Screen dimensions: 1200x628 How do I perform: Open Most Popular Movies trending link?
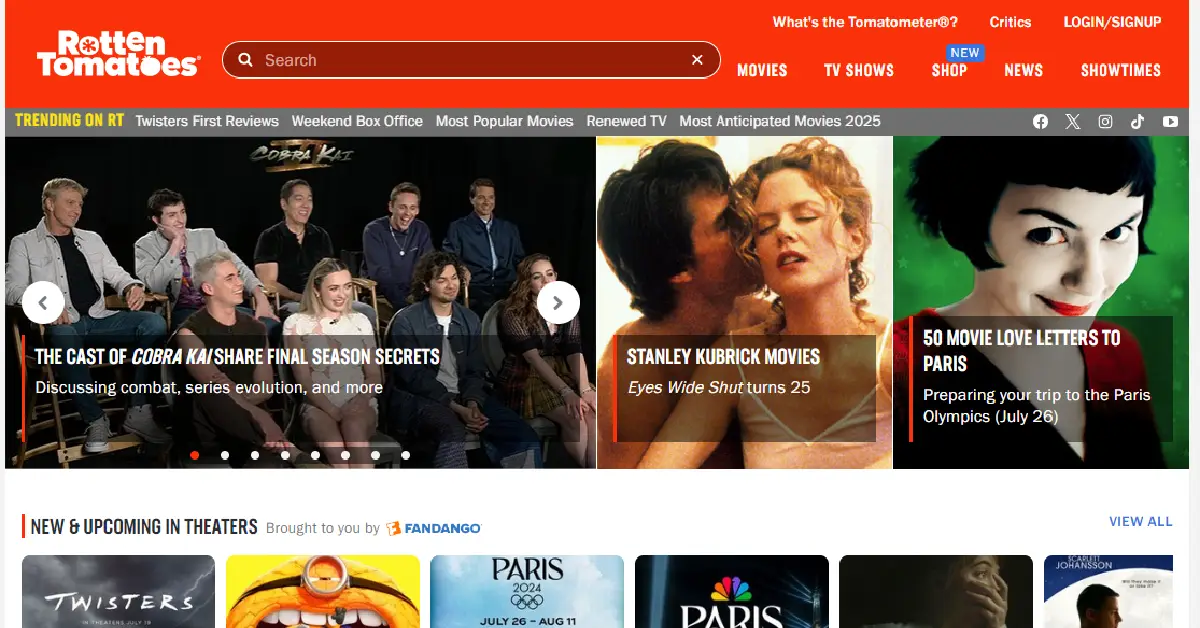tap(505, 121)
